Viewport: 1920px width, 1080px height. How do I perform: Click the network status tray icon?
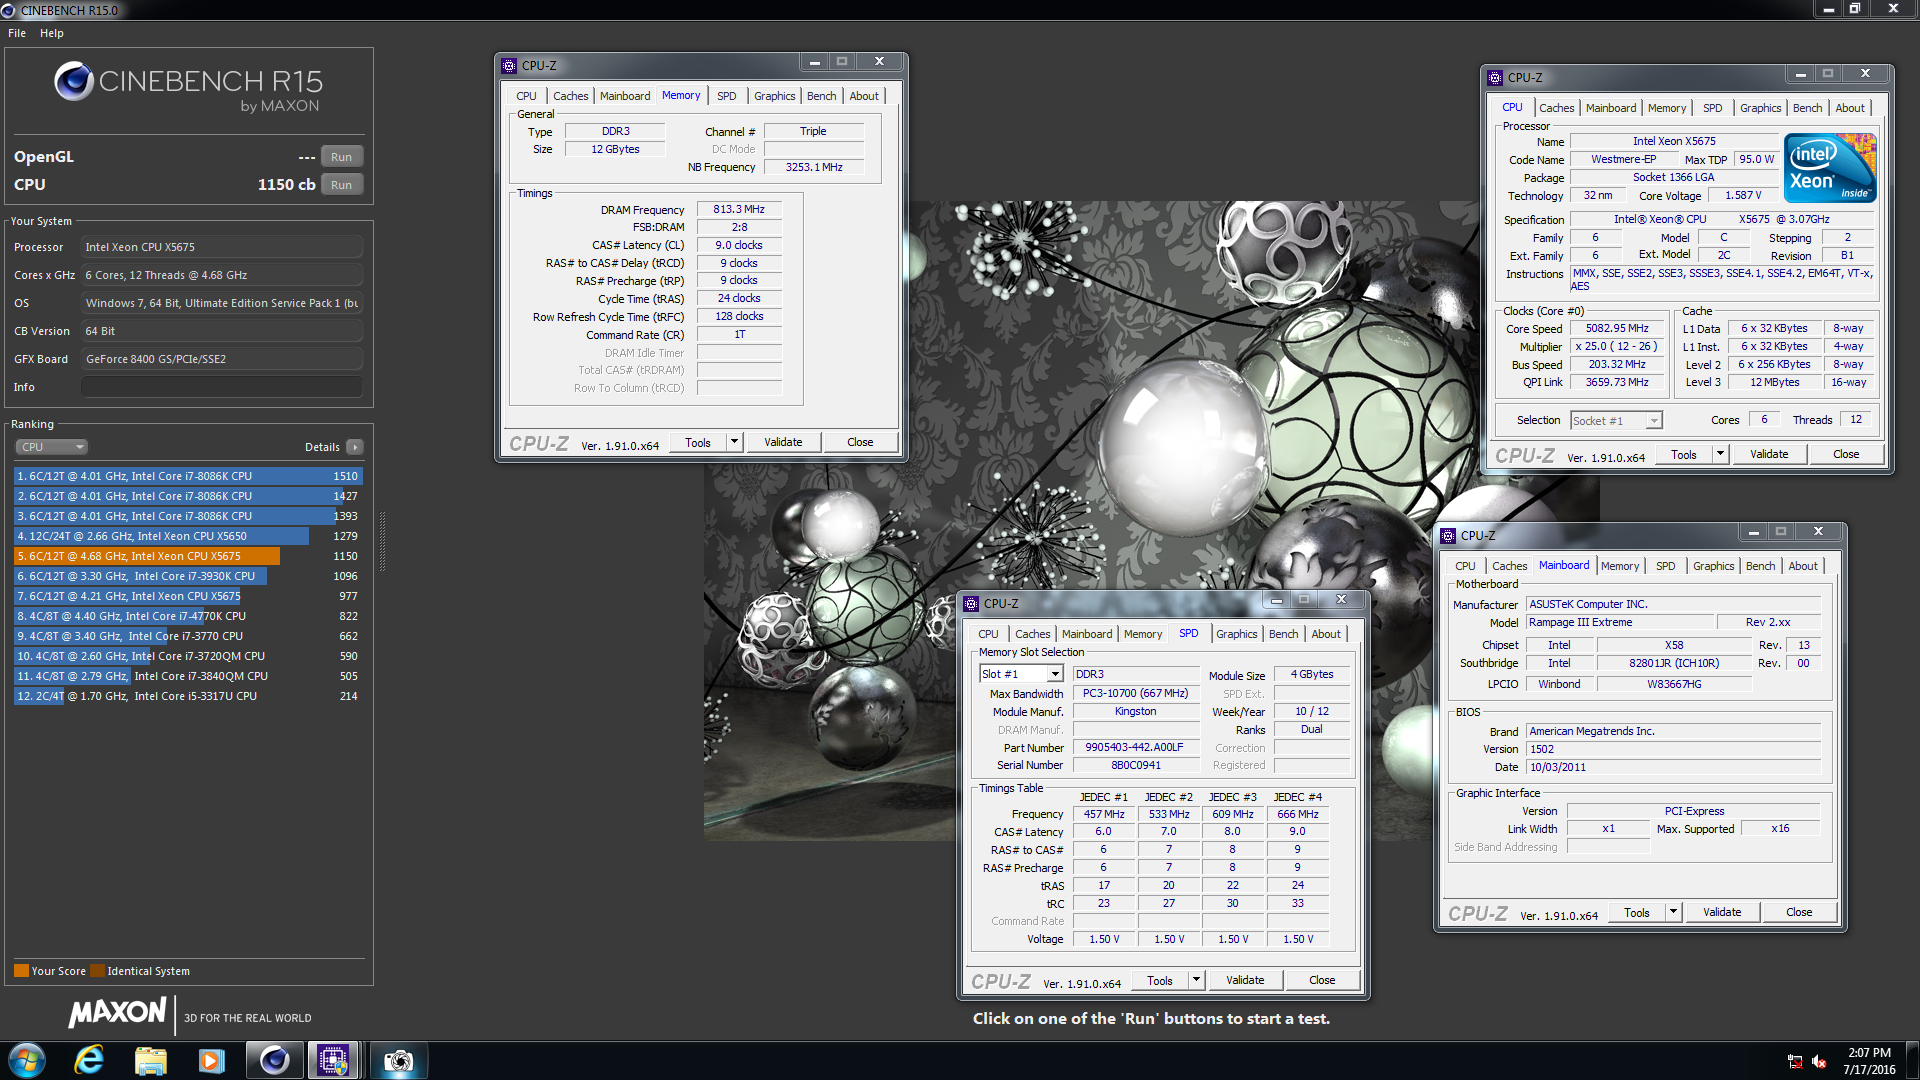pyautogui.click(x=1795, y=1062)
